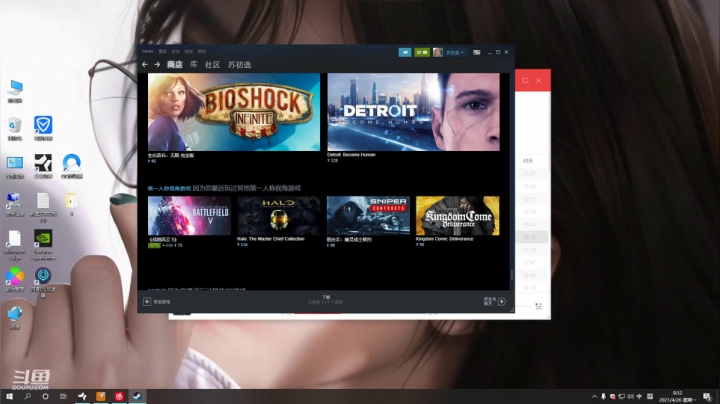Viewport: 720px width, 404px height.
Task: Open the Recycle Bin desktop icon
Action: pyautogui.click(x=15, y=129)
